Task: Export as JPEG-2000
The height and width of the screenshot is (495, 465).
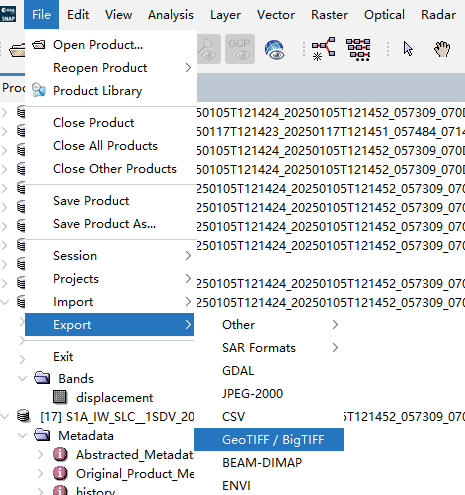Action: [x=269, y=394]
